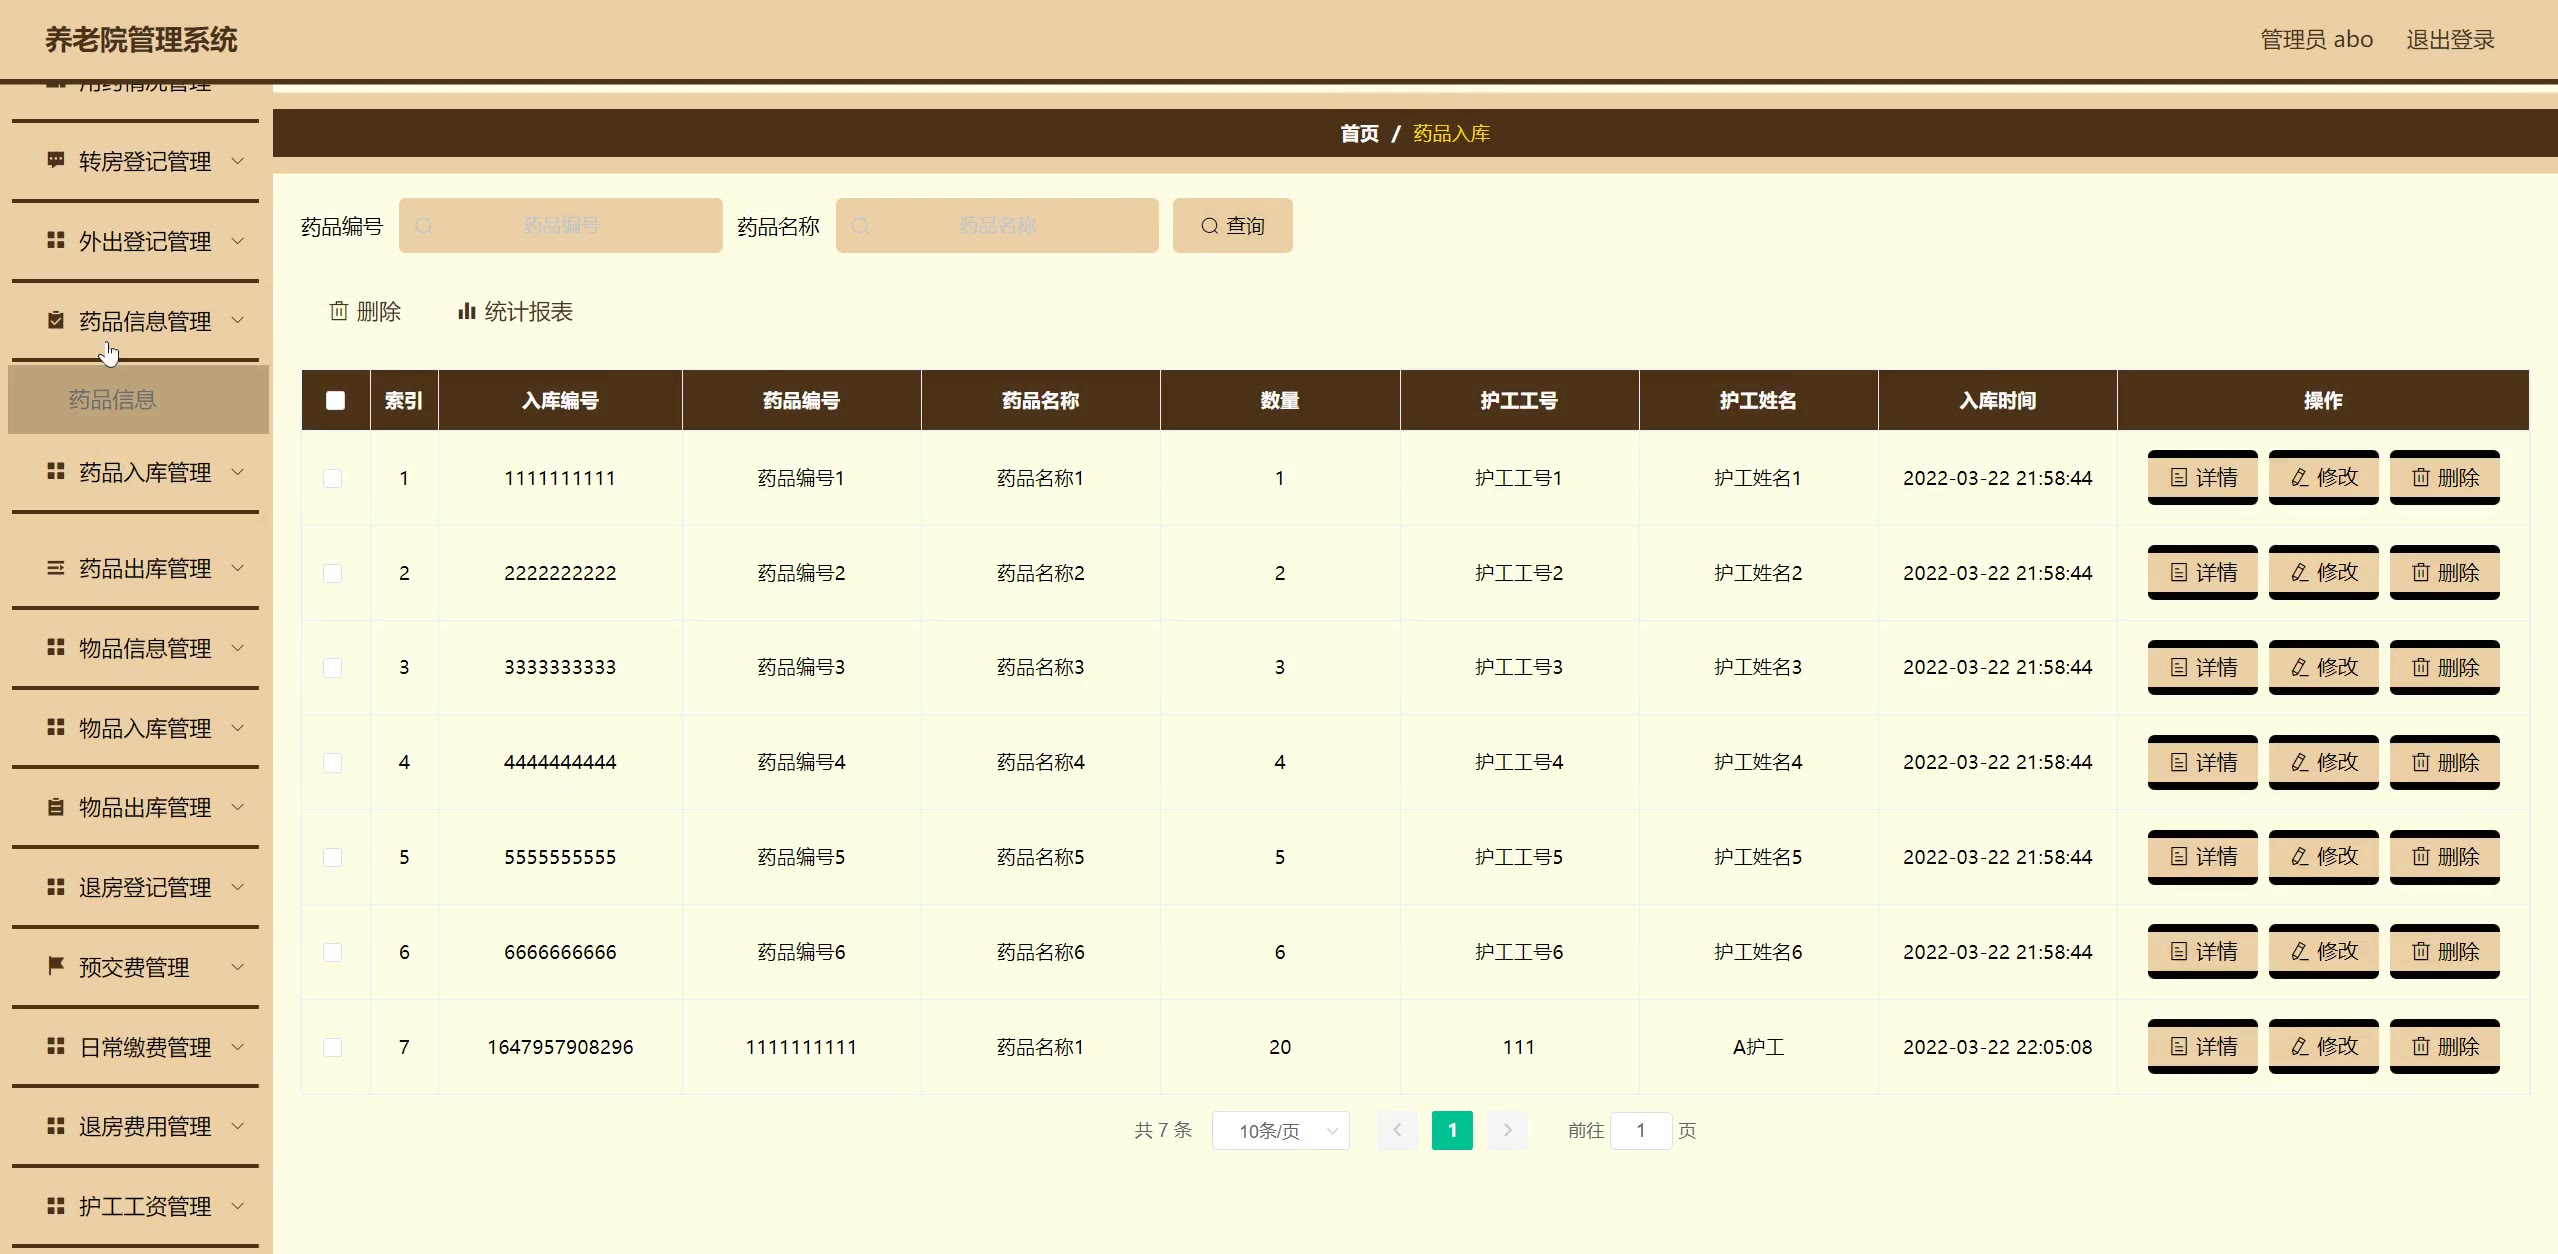Image resolution: width=2558 pixels, height=1254 pixels.
Task: Select the 药品信息 submenu item
Action: pyautogui.click(x=112, y=400)
